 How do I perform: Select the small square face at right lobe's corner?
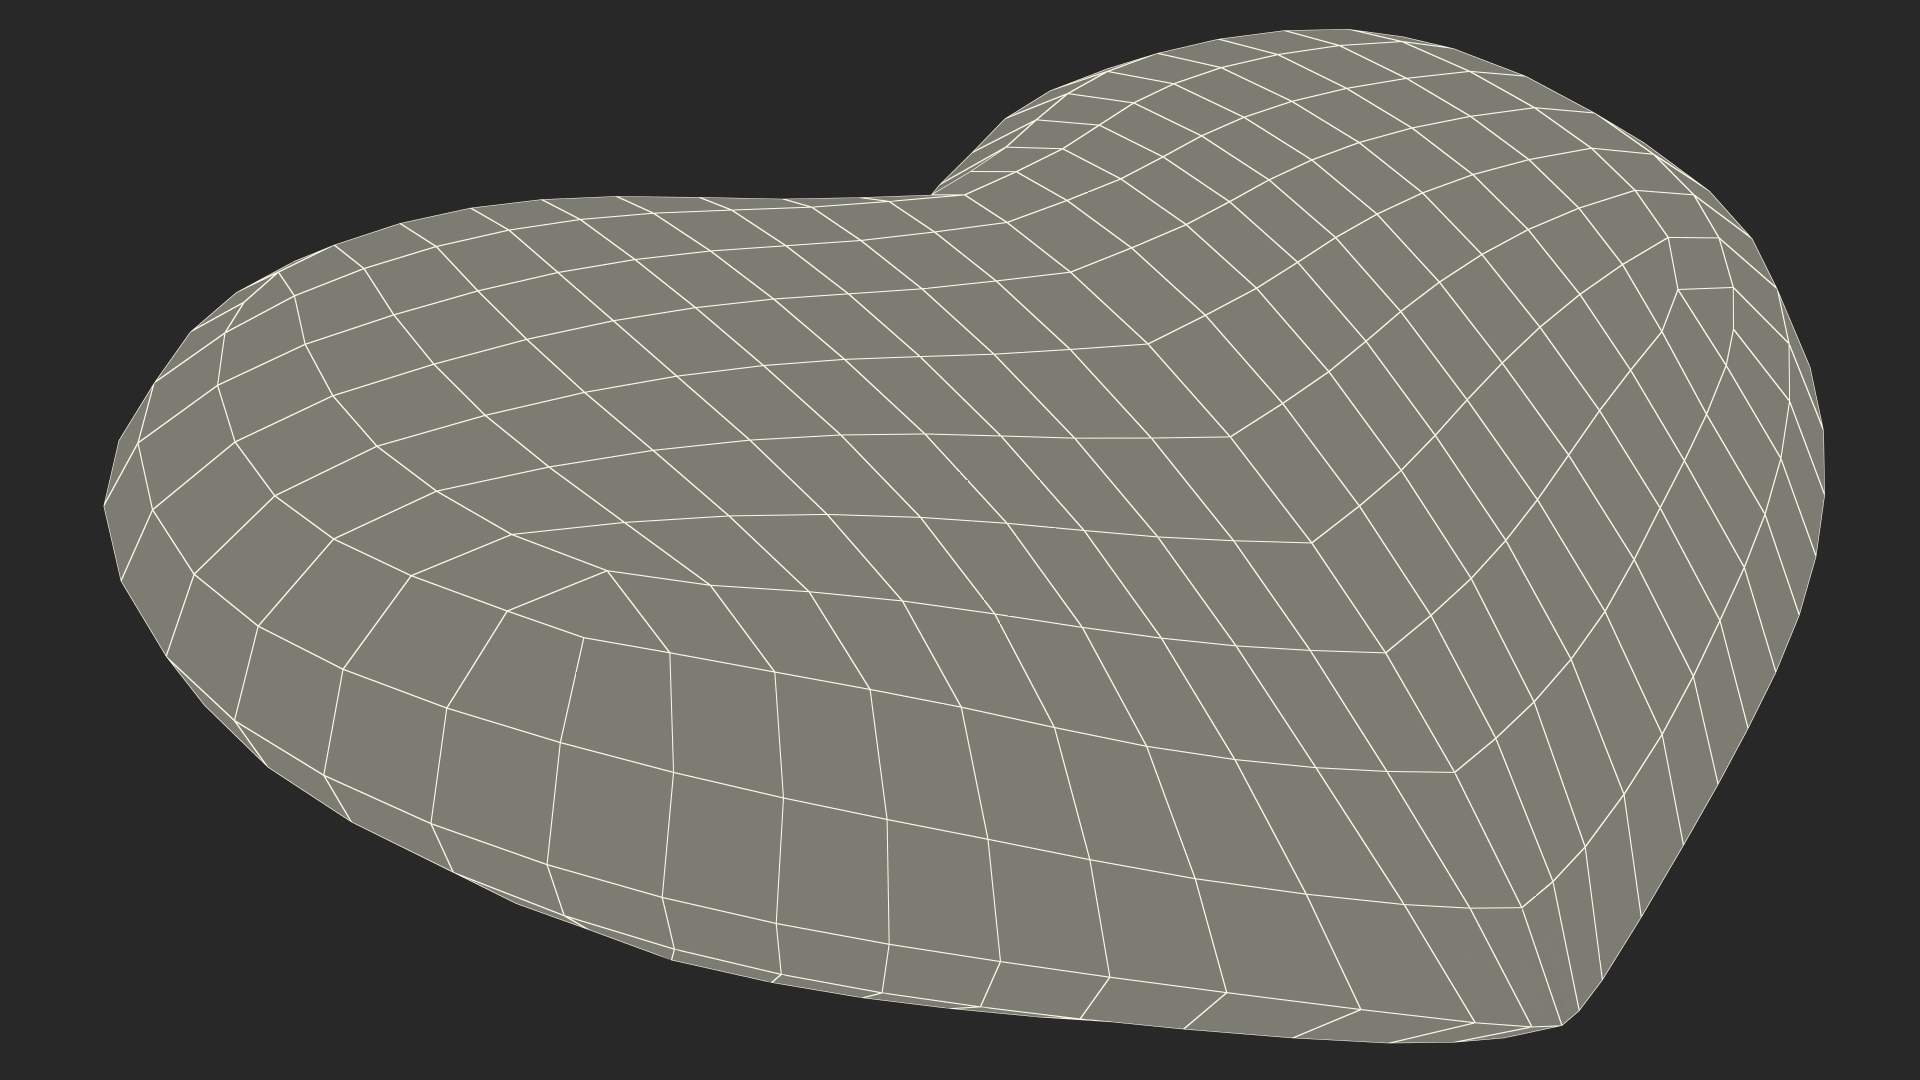point(1700,263)
